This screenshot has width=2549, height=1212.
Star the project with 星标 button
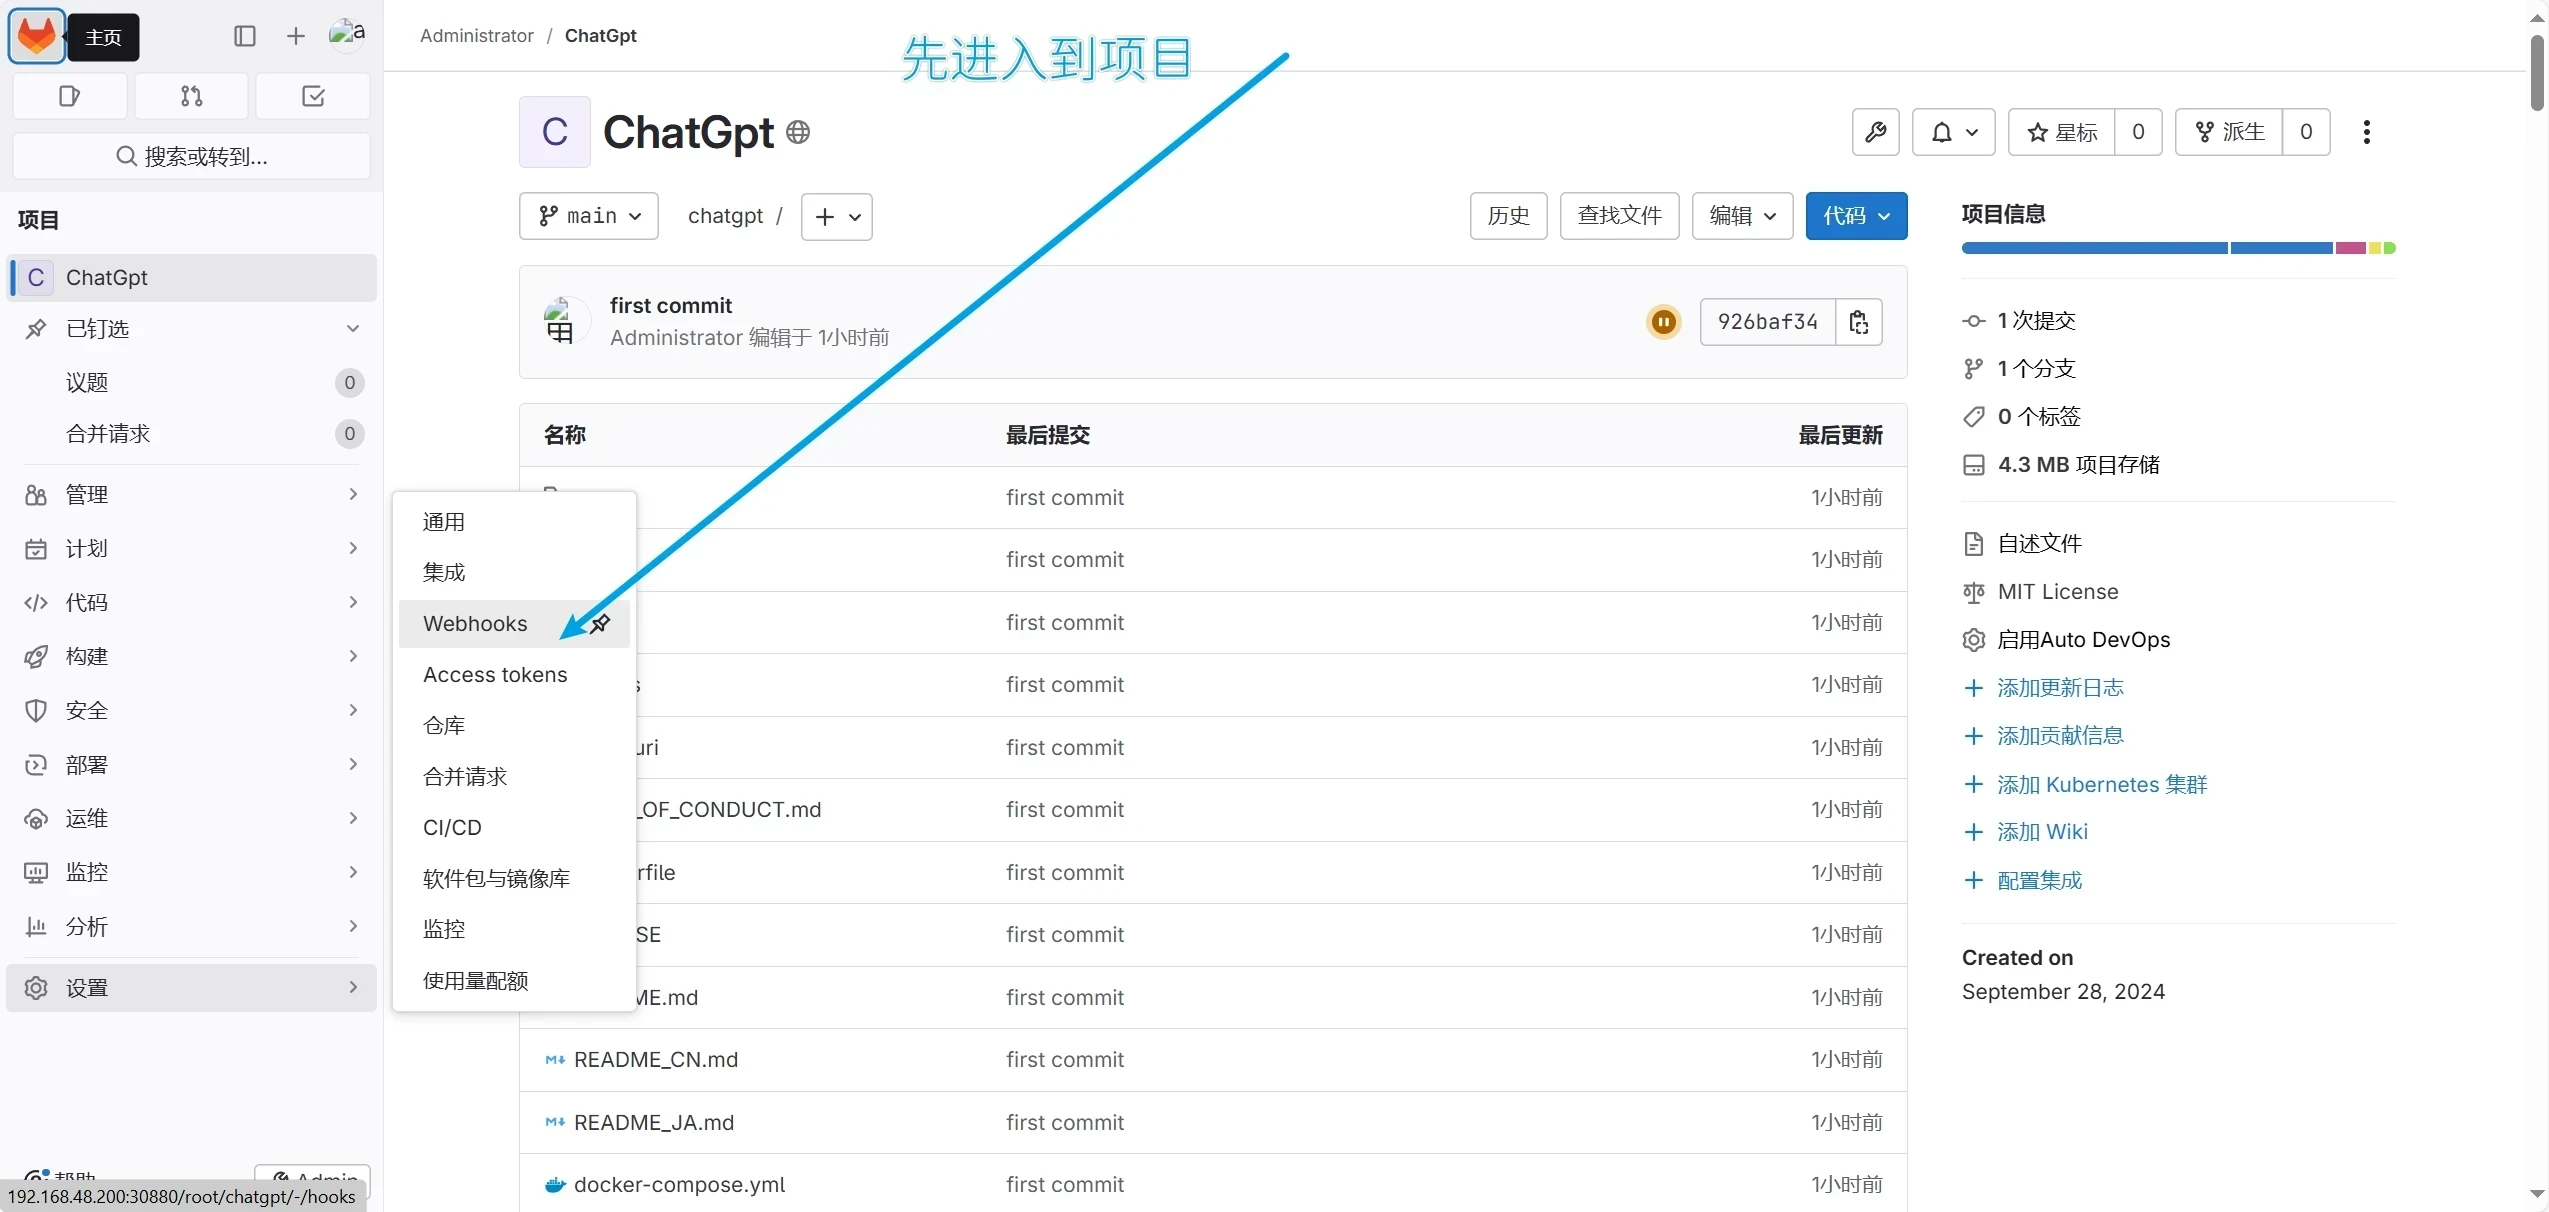(2062, 132)
